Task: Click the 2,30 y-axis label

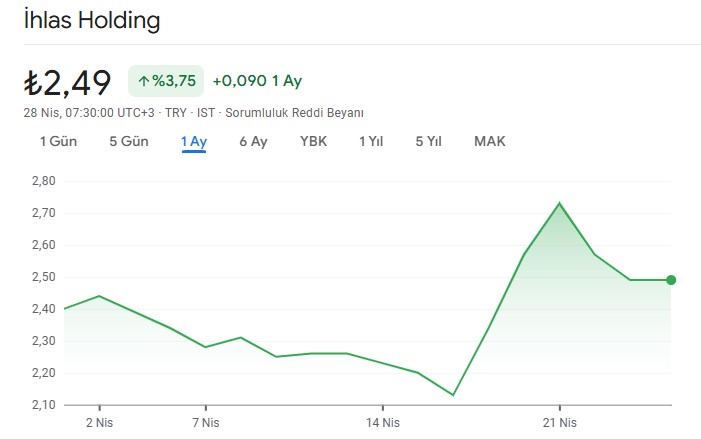Action: (x=44, y=341)
